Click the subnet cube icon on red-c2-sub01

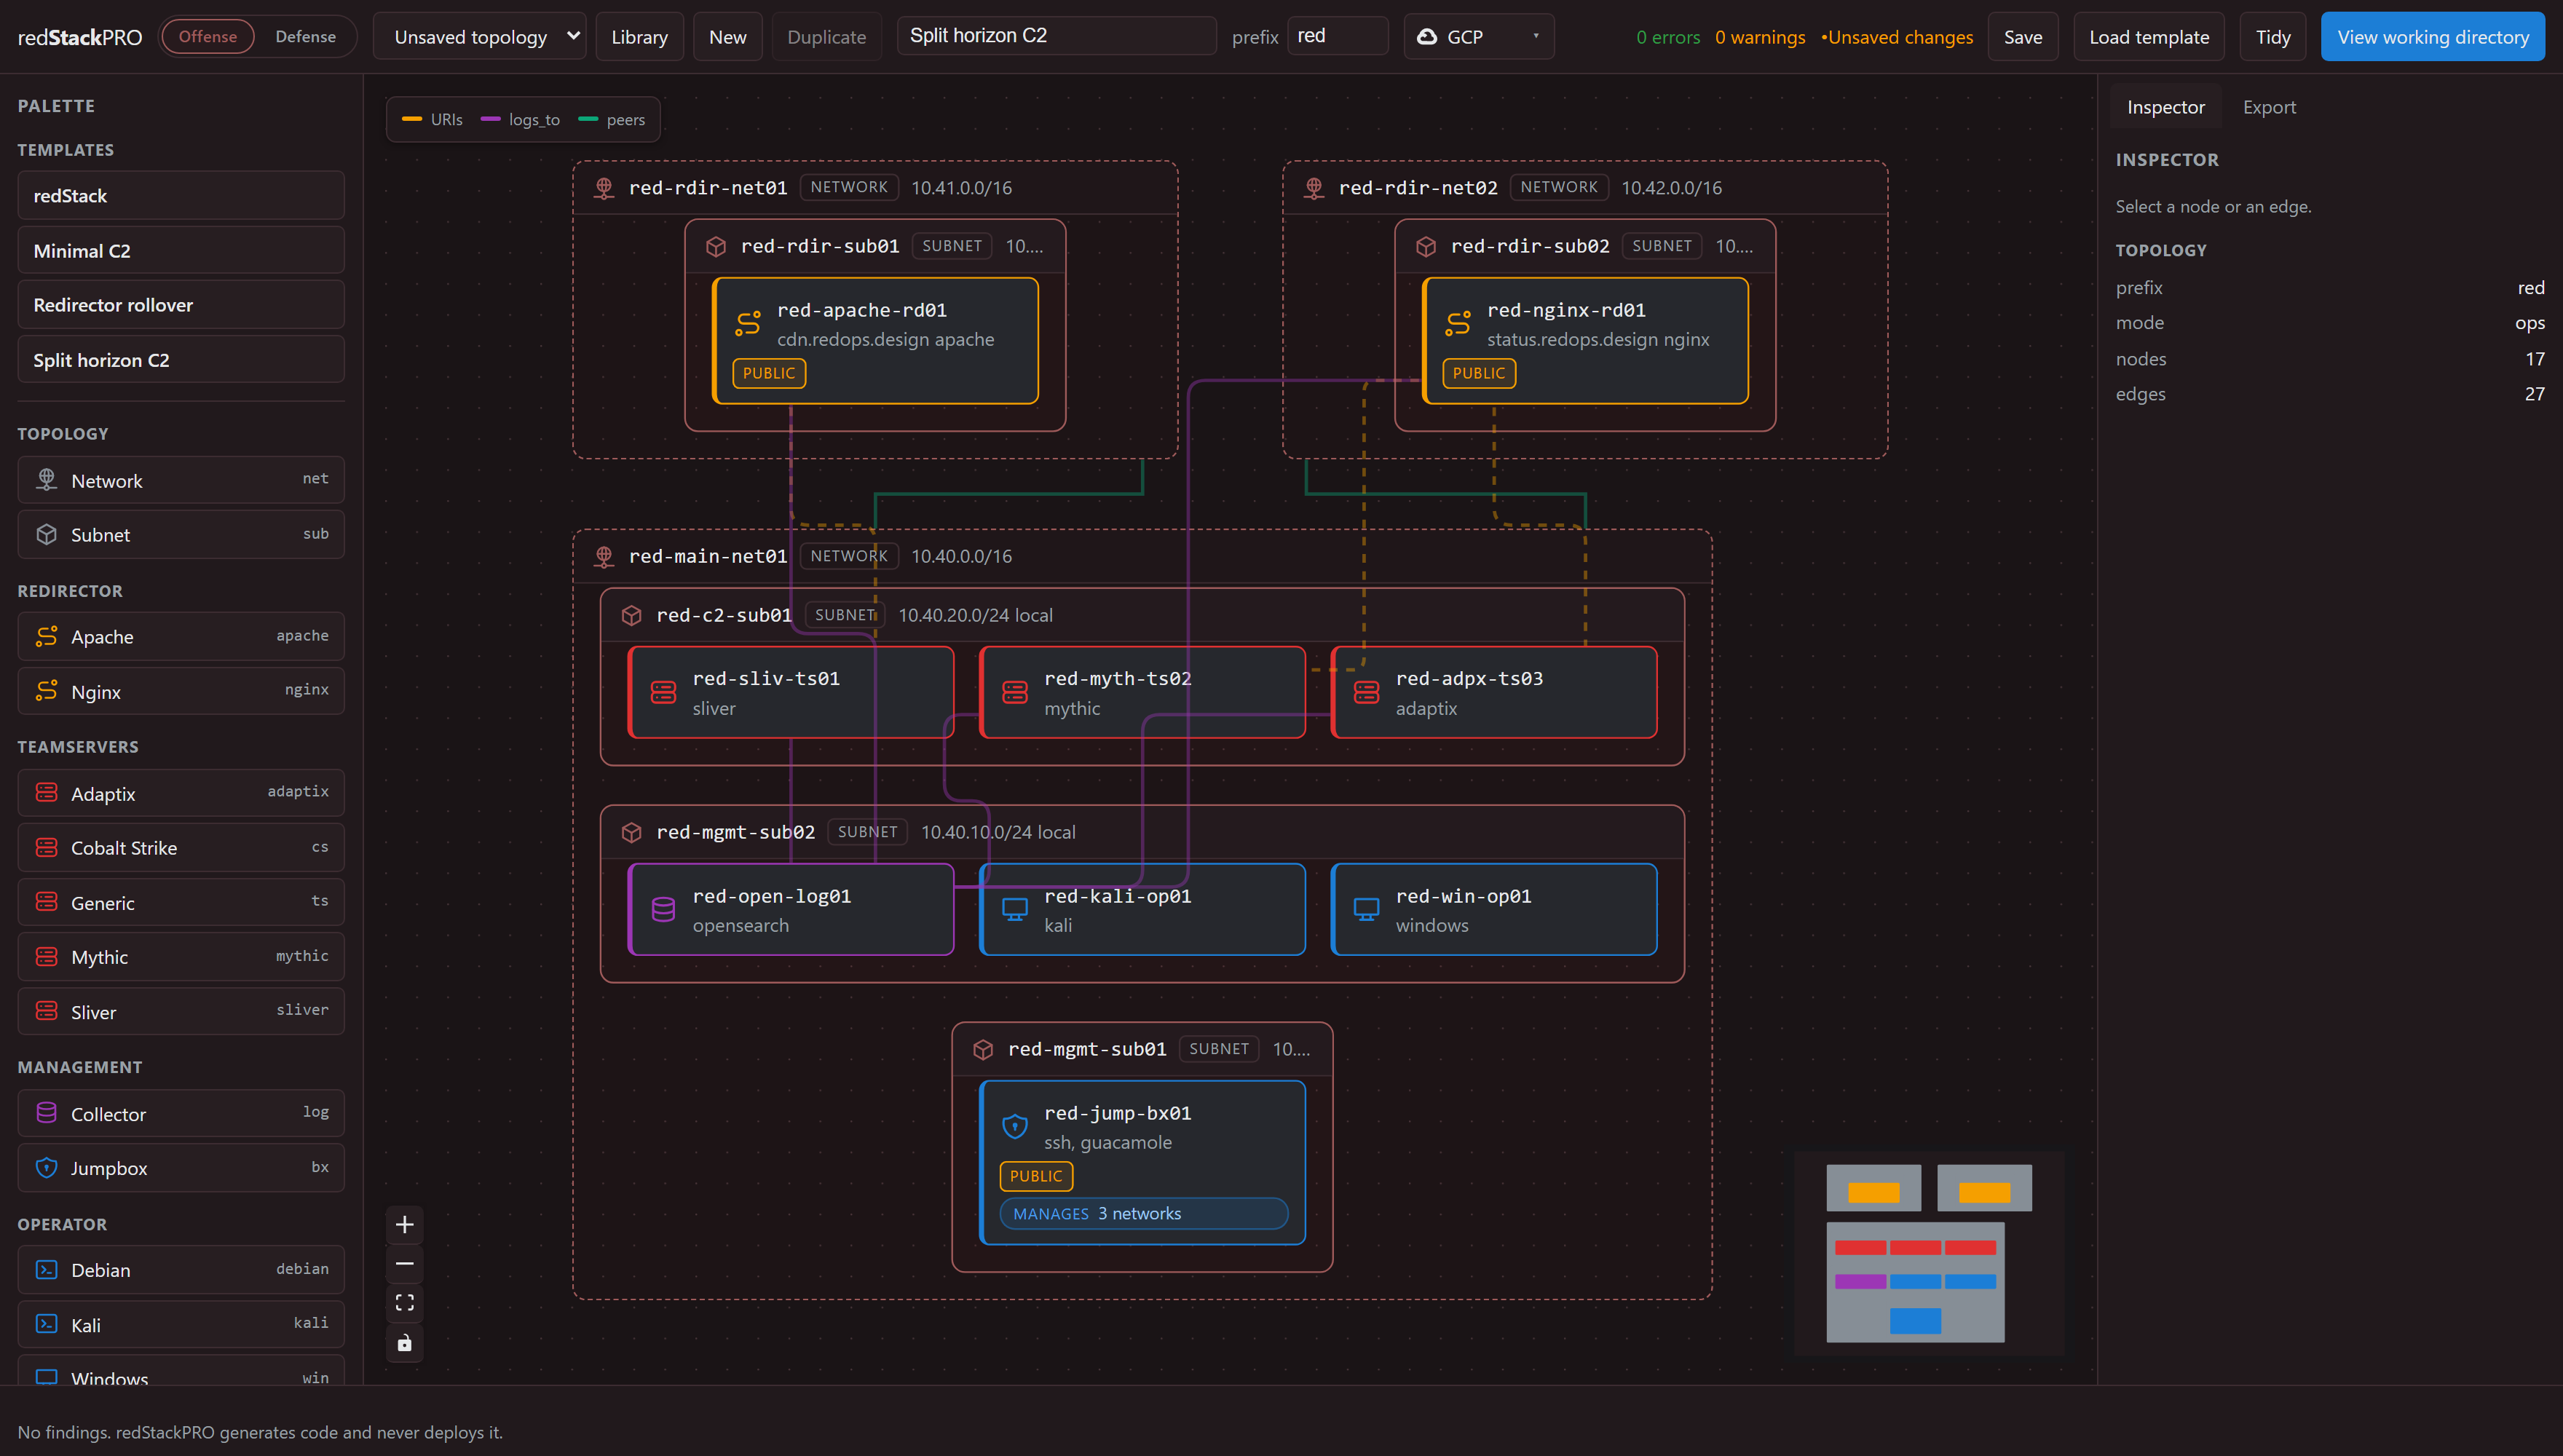631,615
